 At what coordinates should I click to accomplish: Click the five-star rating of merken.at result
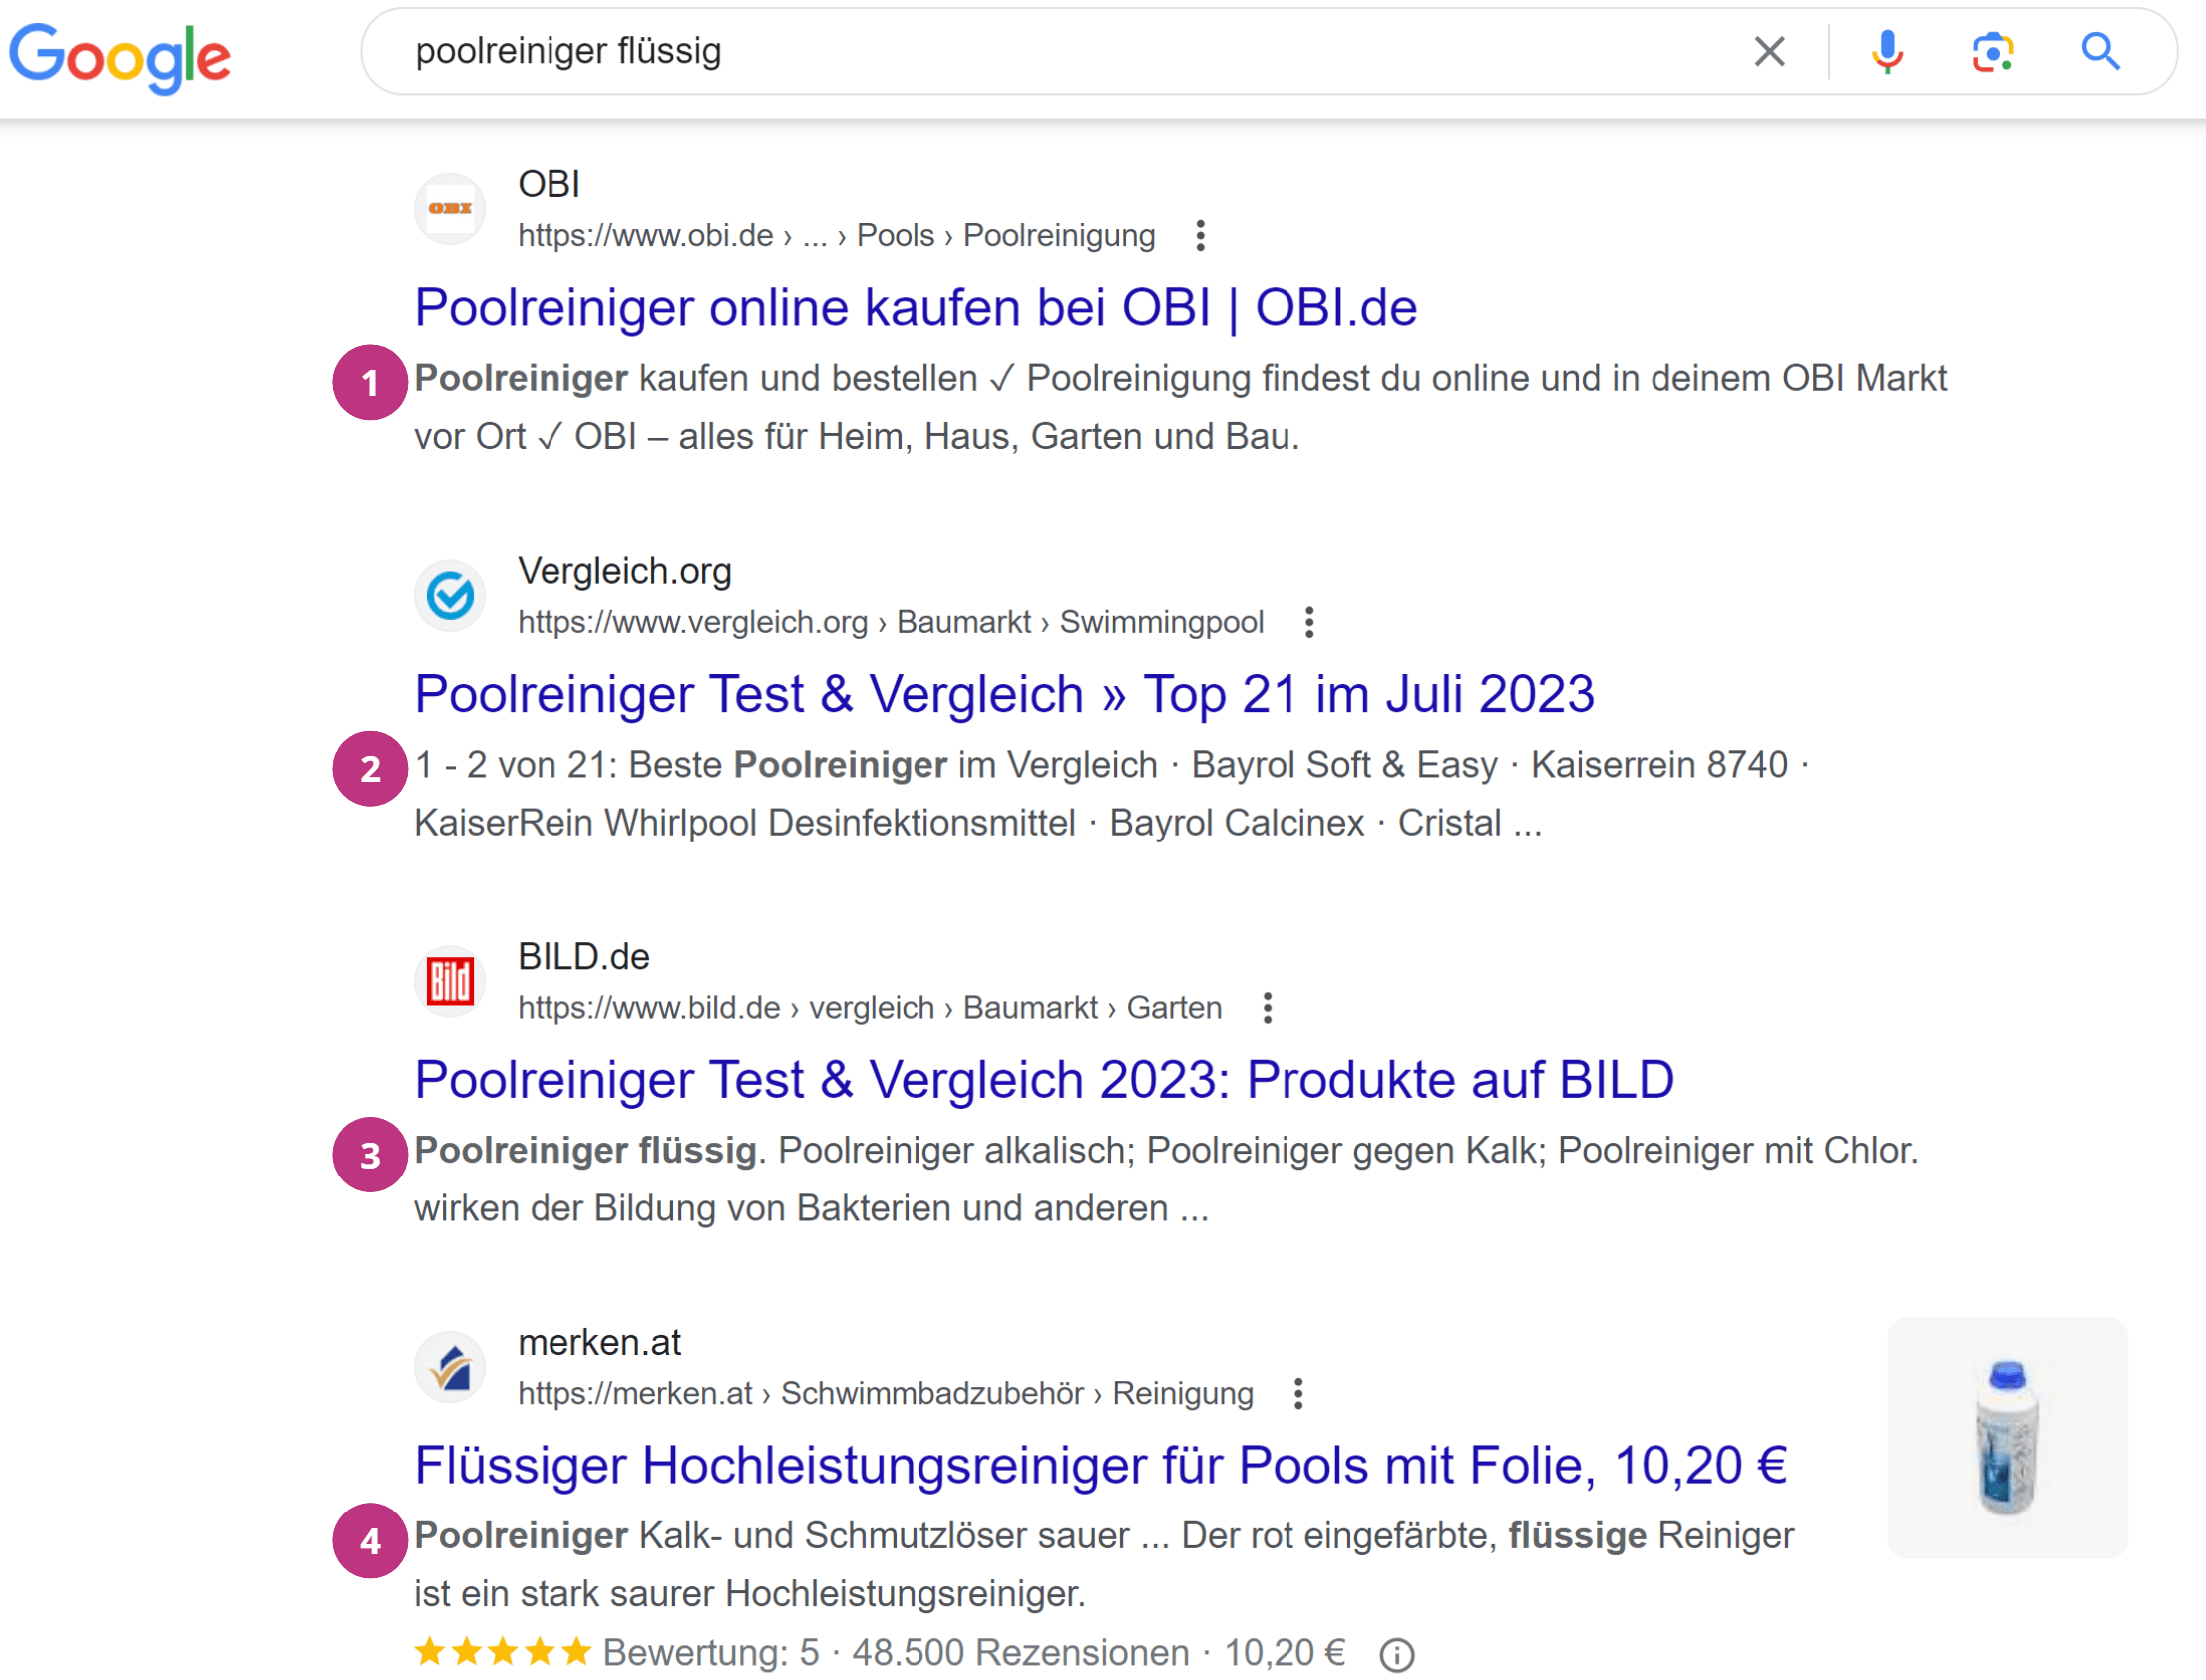[x=503, y=1651]
